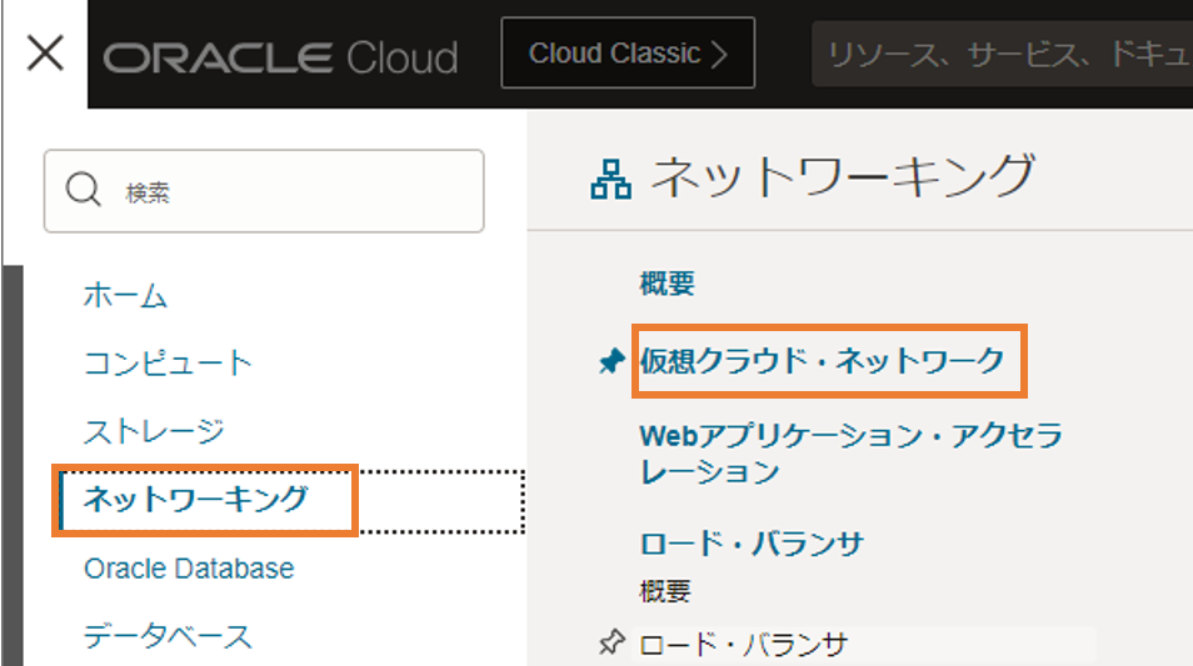Unpin 仮想クラウド・ネットワーク using filled pin icon
Viewport: 1193px width, 666px height.
click(610, 362)
